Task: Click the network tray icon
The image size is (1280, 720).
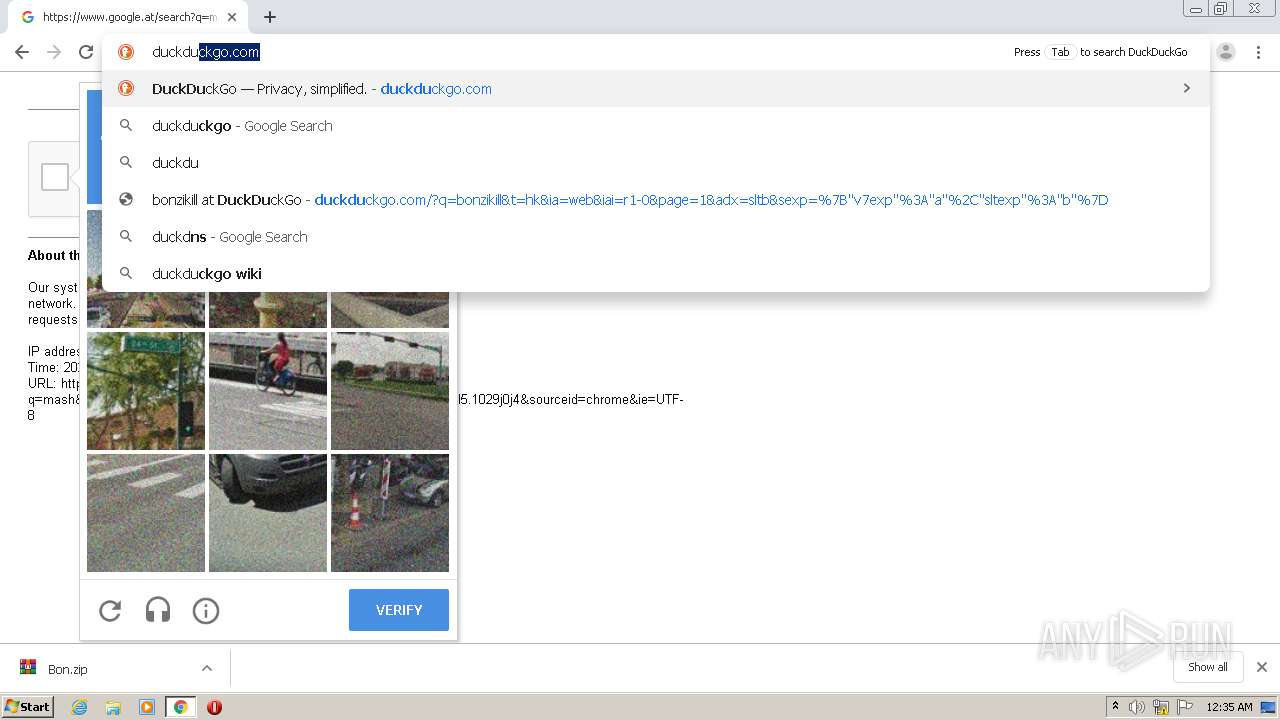Action: click(x=1161, y=707)
